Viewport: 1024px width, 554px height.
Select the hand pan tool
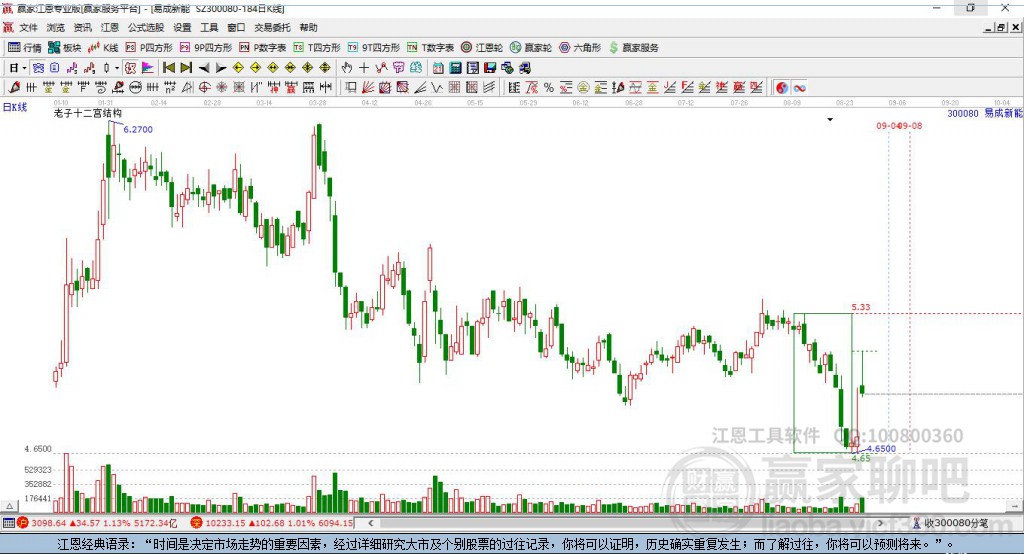[347, 68]
